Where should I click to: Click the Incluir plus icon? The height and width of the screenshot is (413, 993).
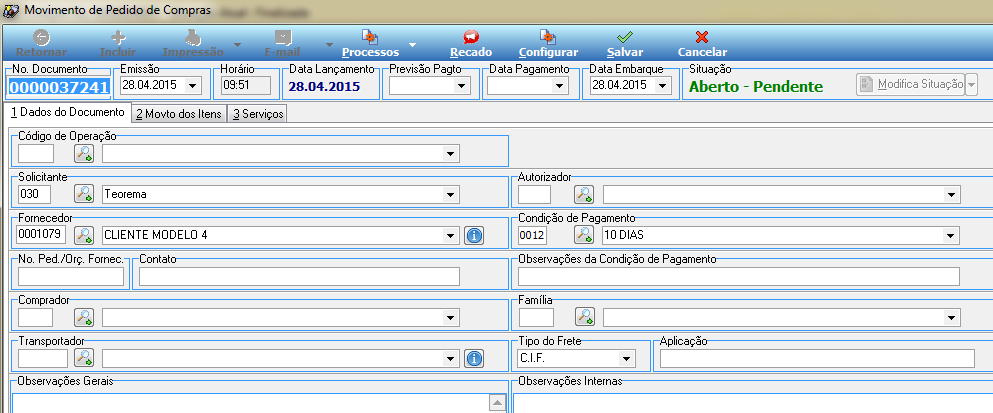[x=118, y=37]
